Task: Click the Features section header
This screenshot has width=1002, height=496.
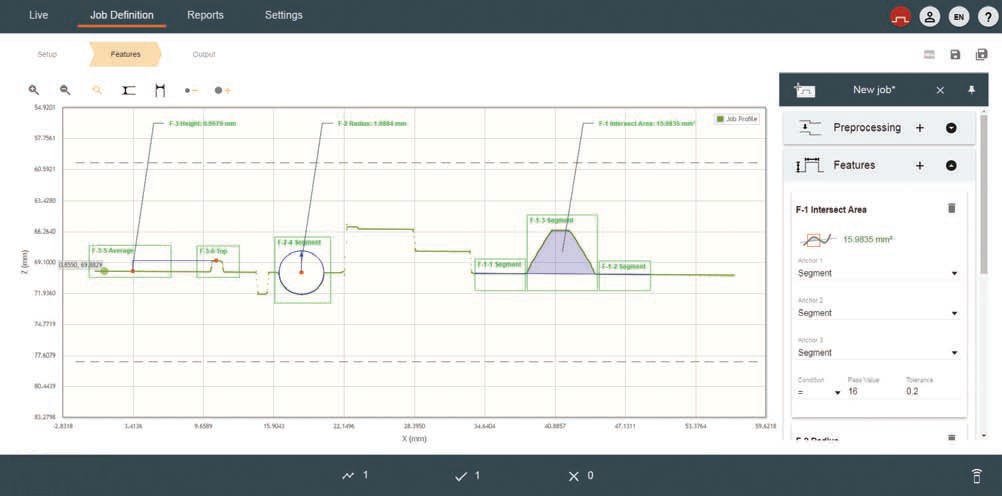Action: pos(879,166)
